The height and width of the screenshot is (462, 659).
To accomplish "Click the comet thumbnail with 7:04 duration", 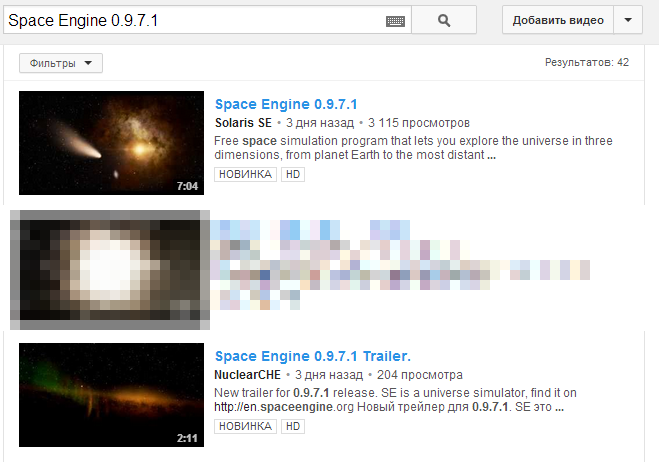I will tap(111, 143).
